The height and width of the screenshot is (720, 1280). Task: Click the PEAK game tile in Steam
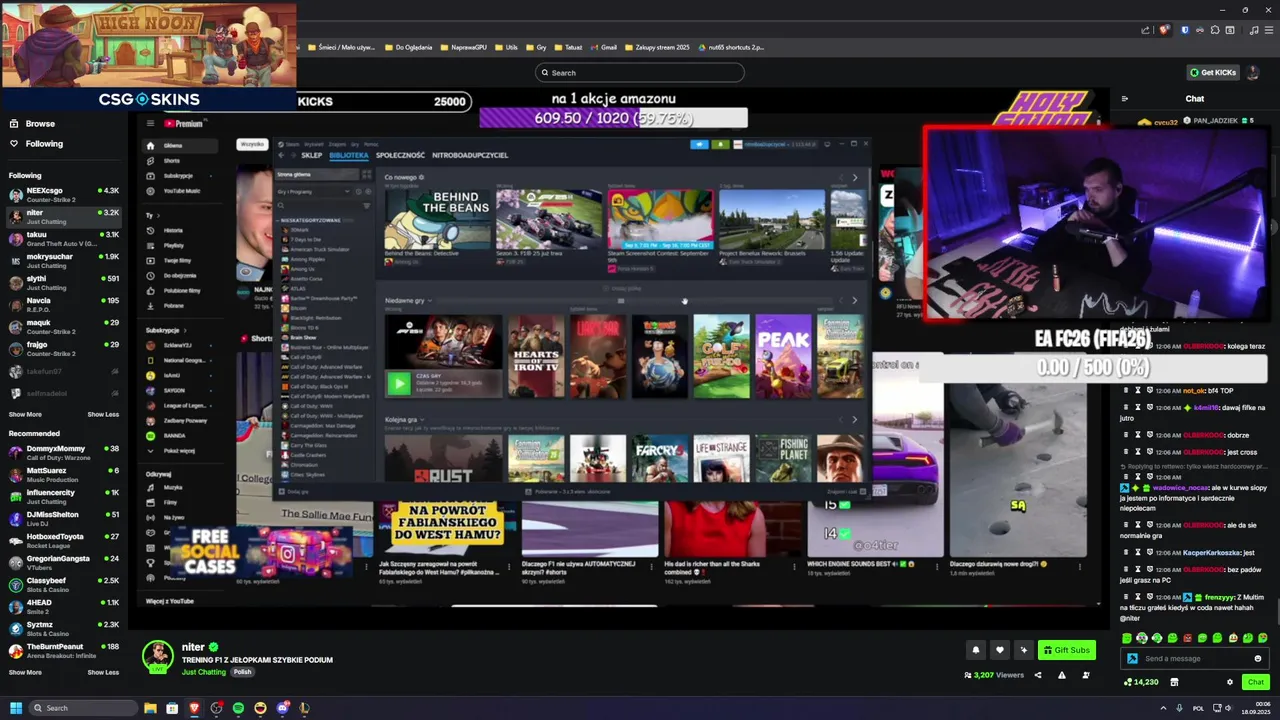pyautogui.click(x=783, y=357)
